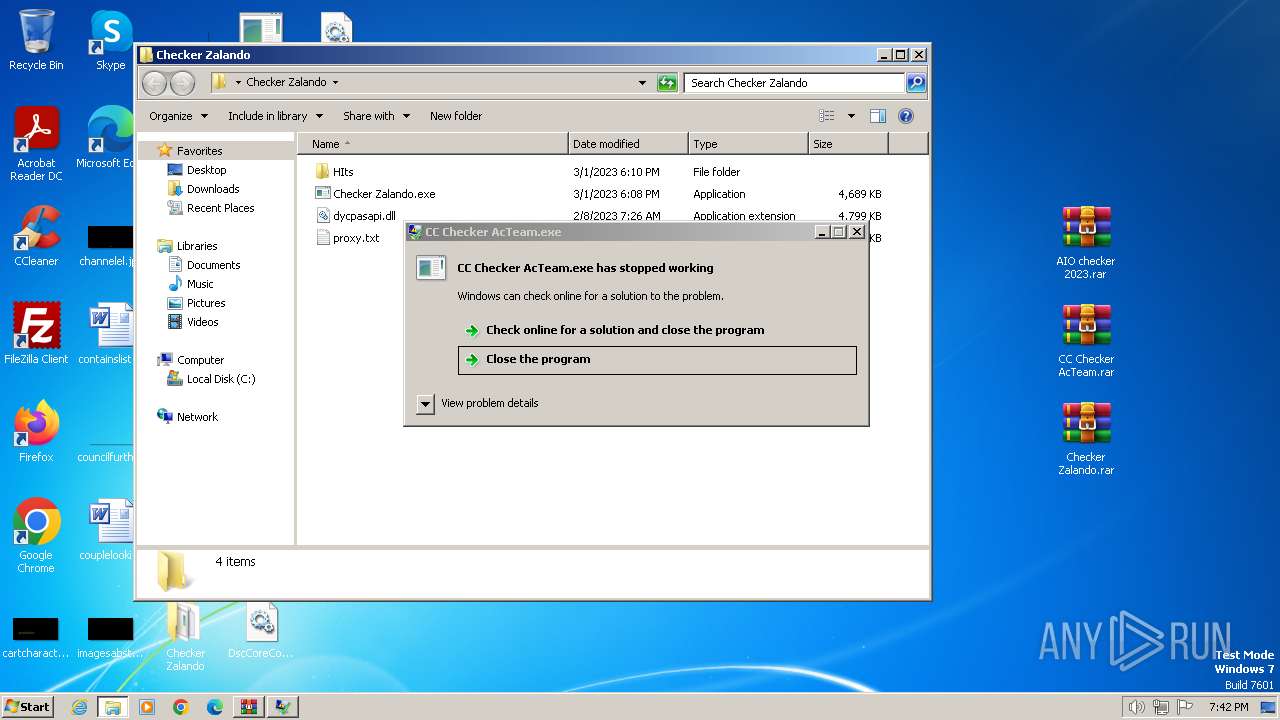Open Include in library dropdown
The width and height of the screenshot is (1280, 720).
275,116
